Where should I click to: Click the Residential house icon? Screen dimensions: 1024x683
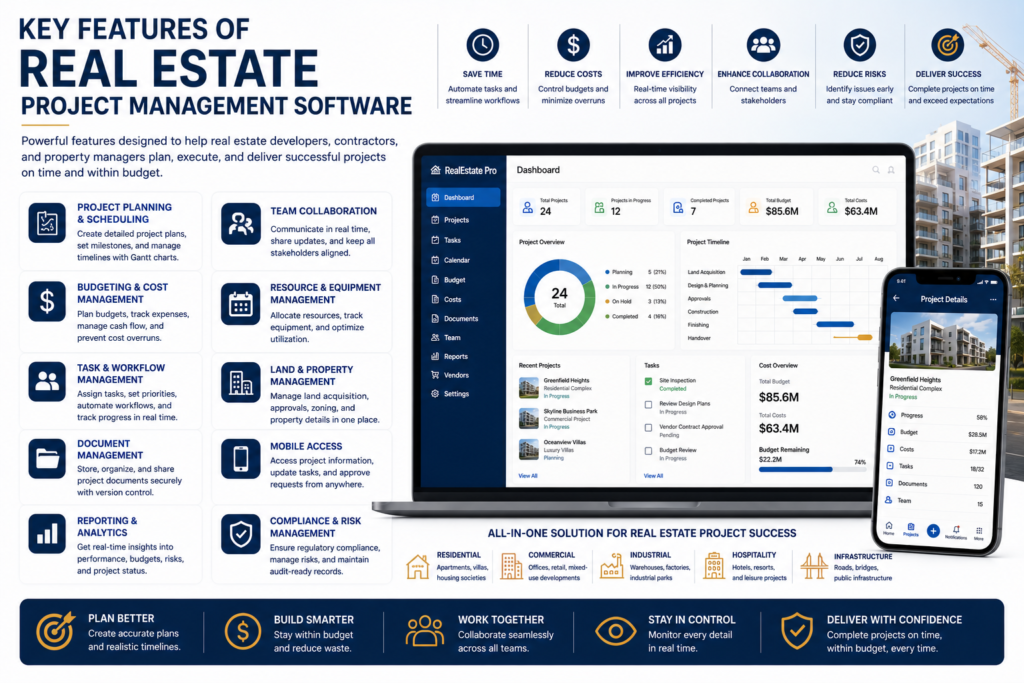point(417,566)
